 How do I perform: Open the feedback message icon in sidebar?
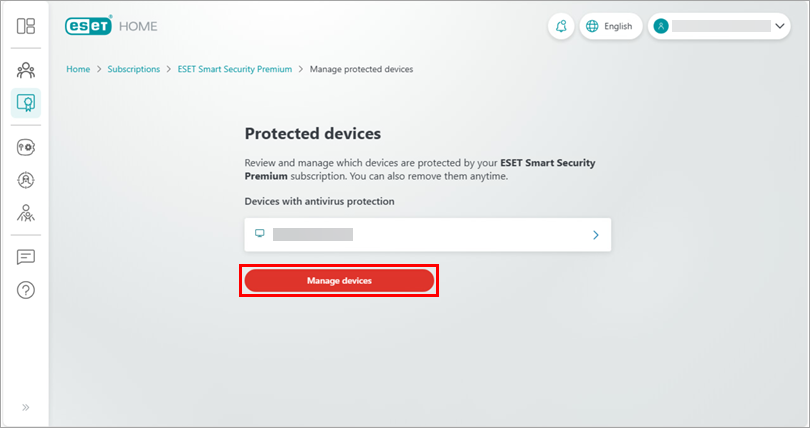click(x=26, y=257)
